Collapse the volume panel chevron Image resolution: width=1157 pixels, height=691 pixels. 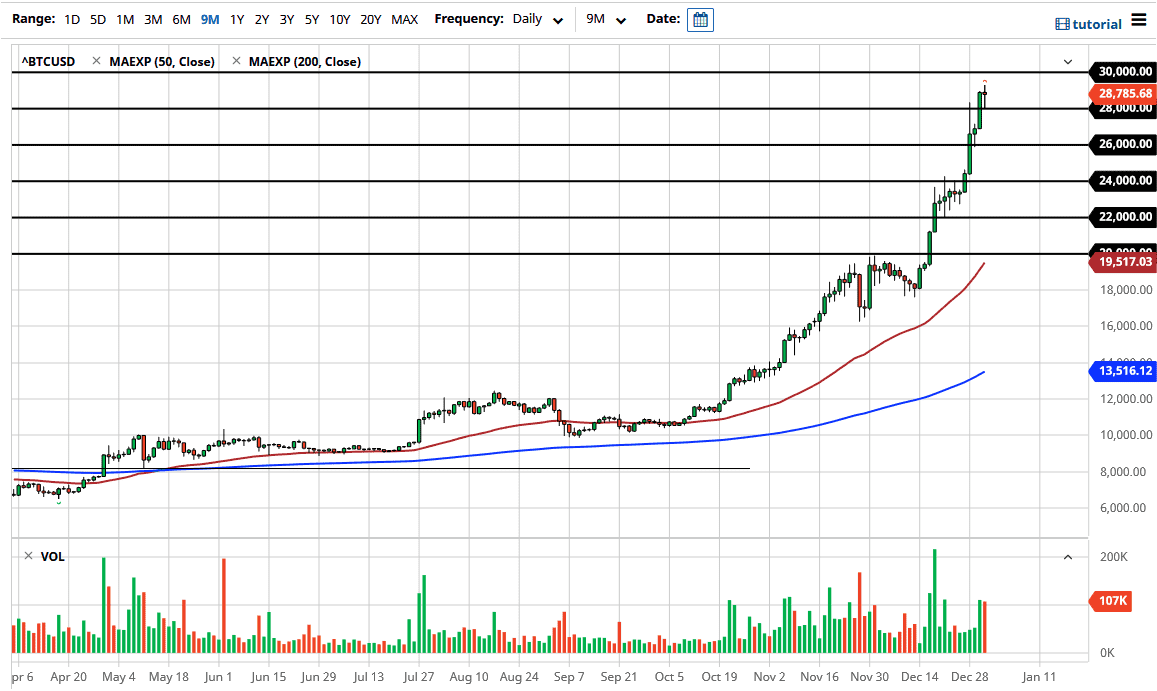coord(1068,557)
